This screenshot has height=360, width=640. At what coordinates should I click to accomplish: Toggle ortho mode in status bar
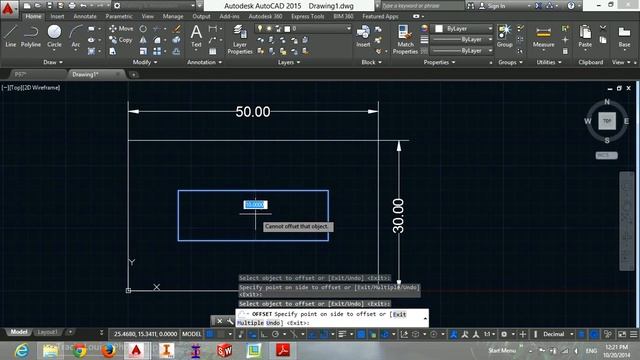click(x=264, y=334)
